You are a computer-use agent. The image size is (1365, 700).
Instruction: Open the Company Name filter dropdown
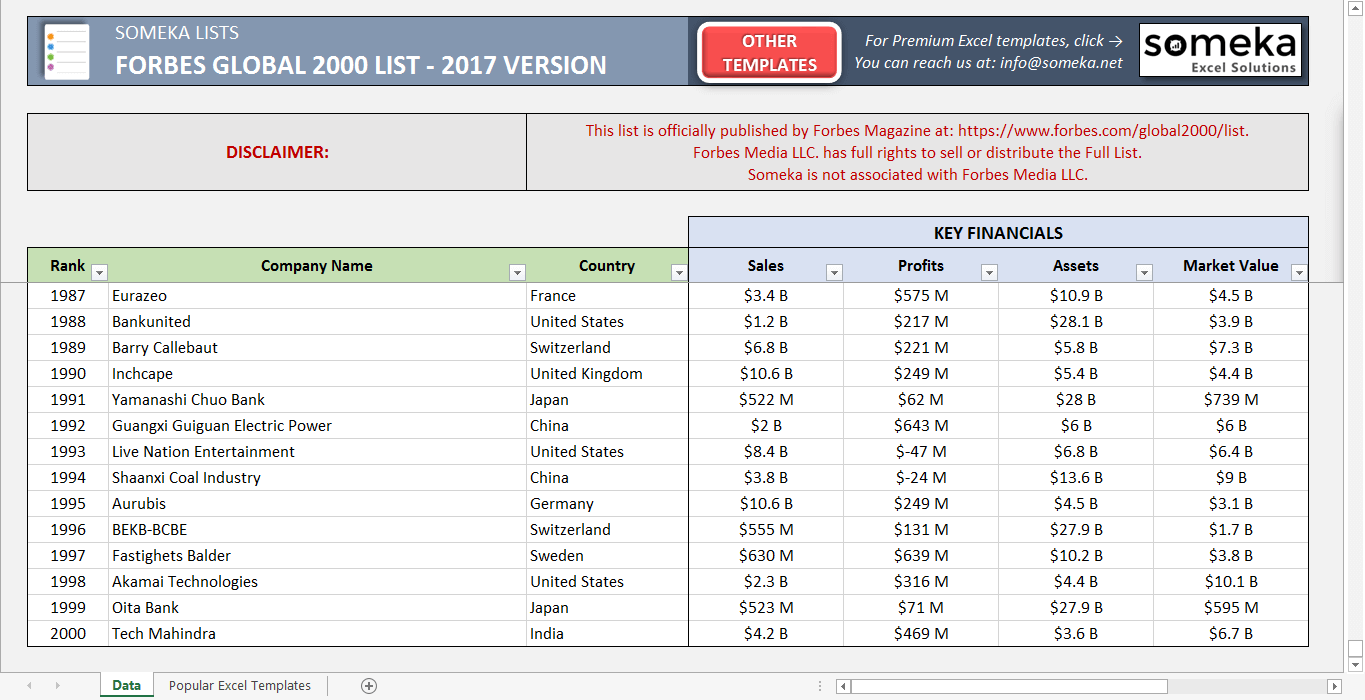point(517,272)
